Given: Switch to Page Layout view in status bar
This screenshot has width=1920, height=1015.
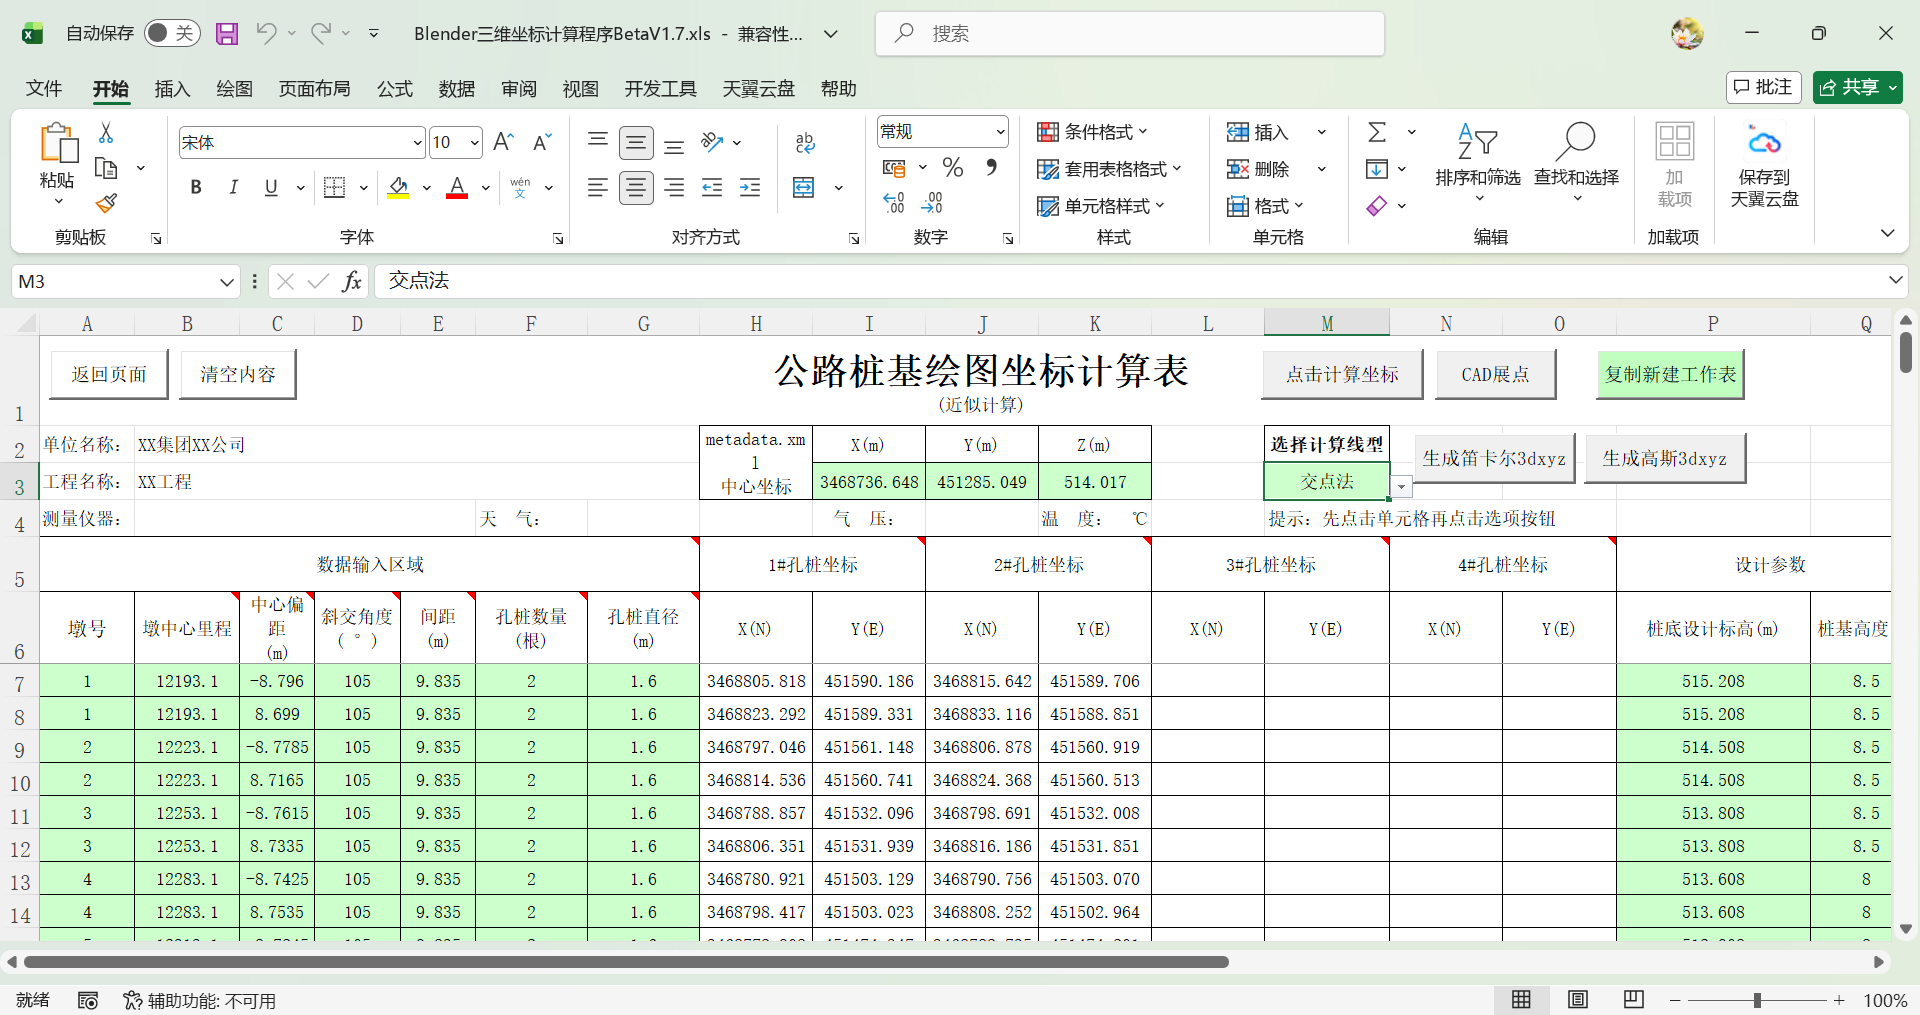Looking at the screenshot, I should point(1578,1000).
